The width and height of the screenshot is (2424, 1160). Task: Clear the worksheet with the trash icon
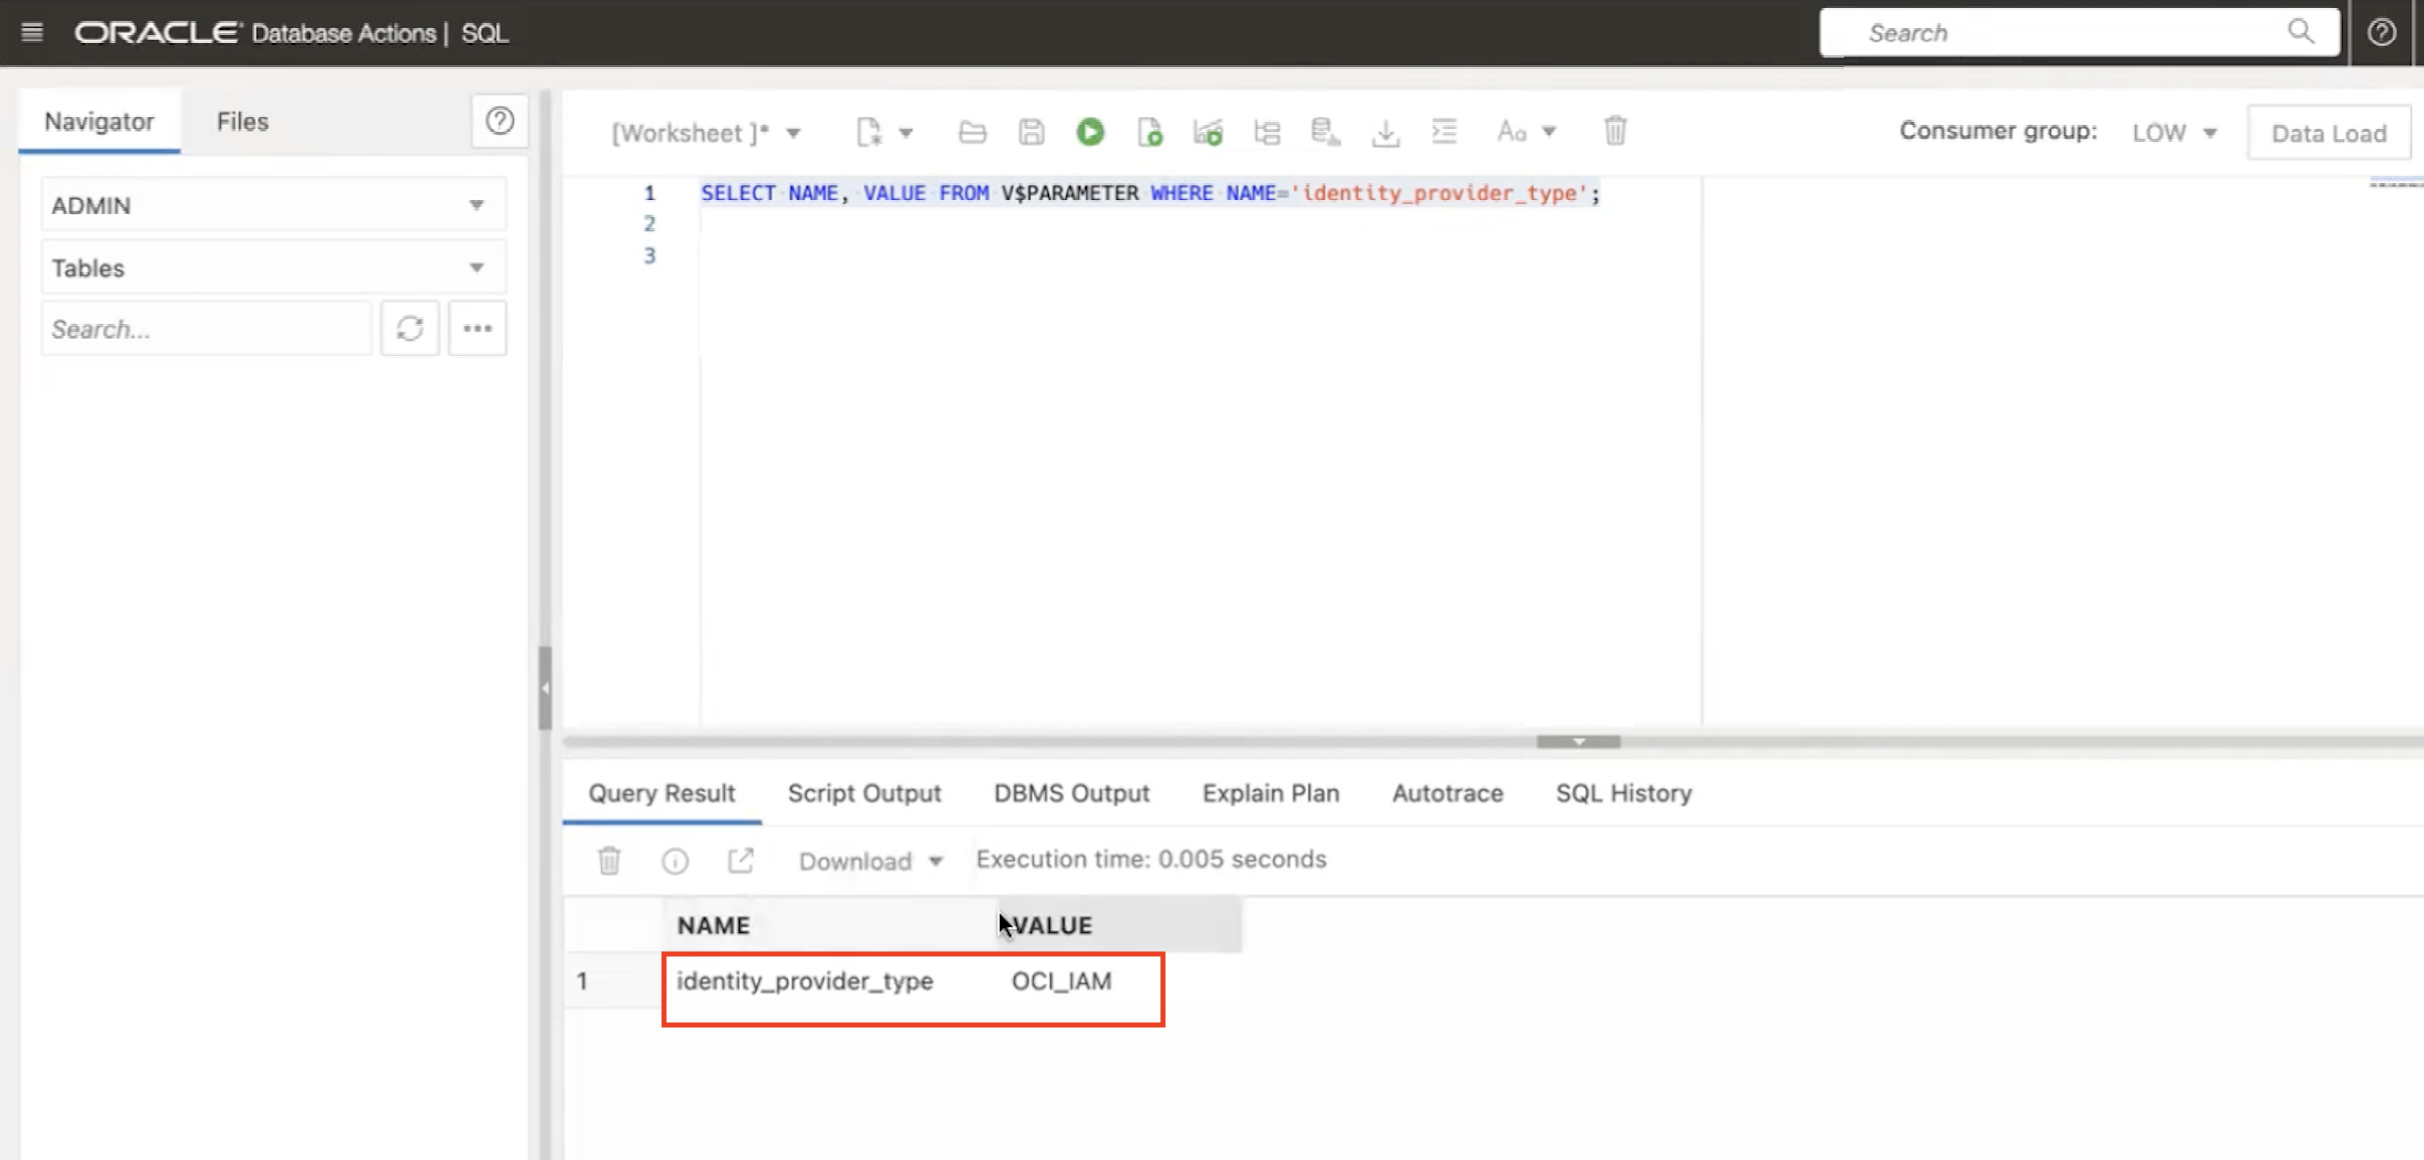point(1615,131)
